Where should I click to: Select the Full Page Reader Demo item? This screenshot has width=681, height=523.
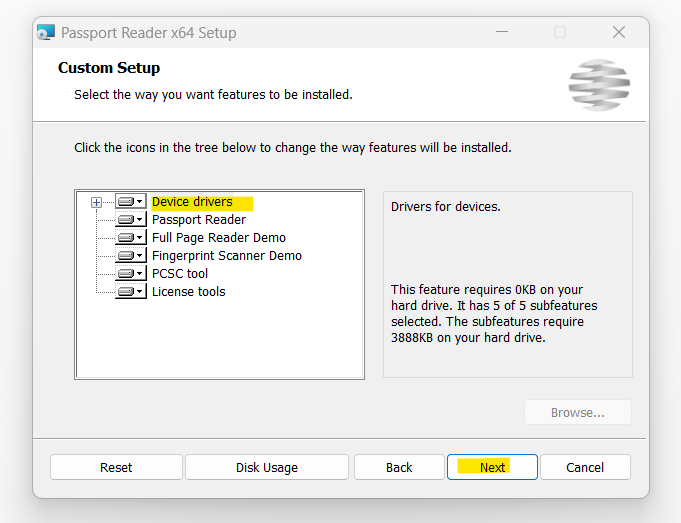click(219, 238)
